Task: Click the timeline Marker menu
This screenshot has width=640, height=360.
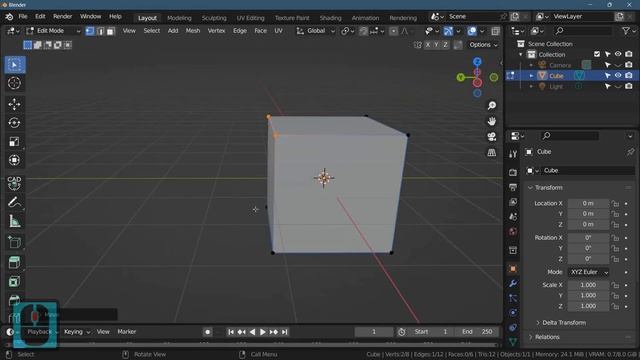Action: [127, 332]
